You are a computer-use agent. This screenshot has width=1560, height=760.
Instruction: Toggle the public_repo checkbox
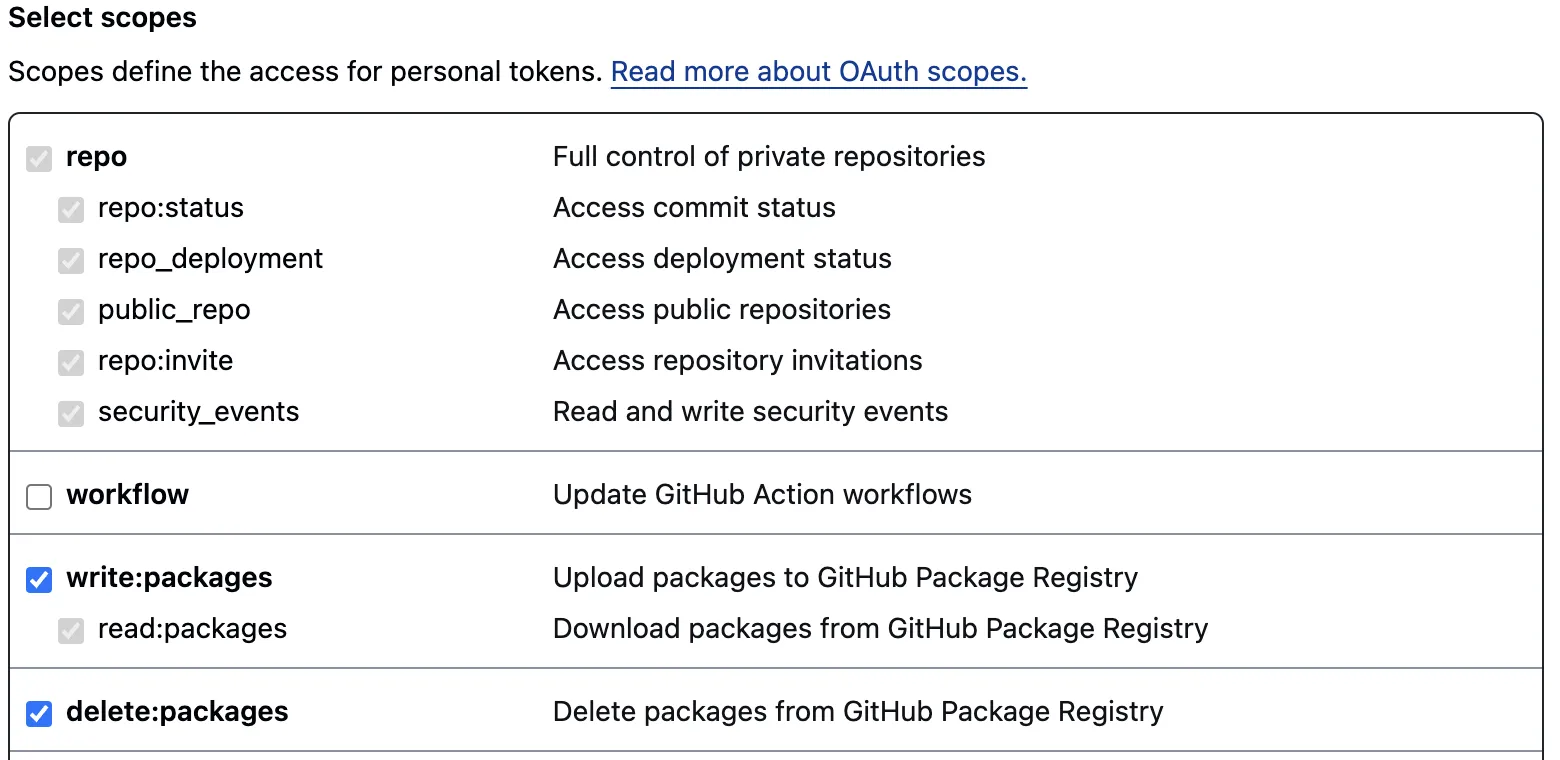[70, 311]
